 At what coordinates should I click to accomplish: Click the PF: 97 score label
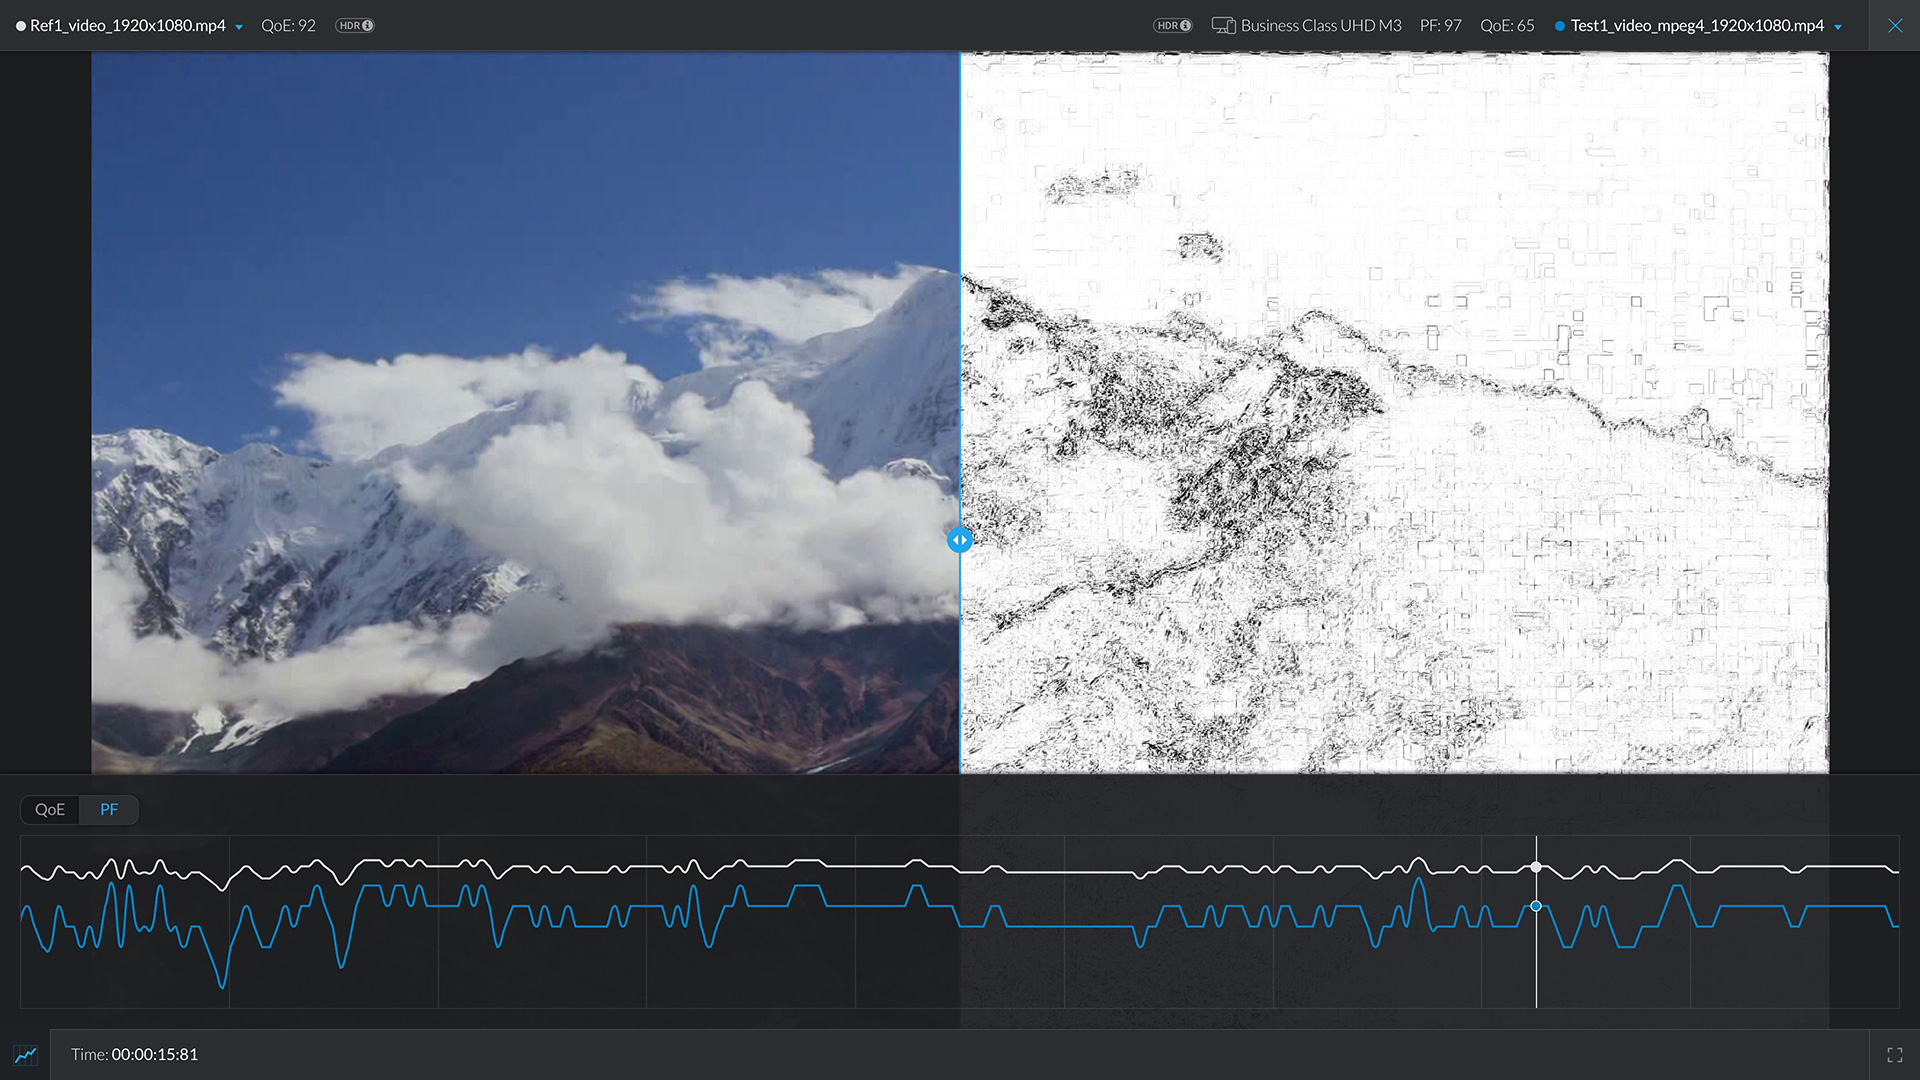(x=1440, y=25)
